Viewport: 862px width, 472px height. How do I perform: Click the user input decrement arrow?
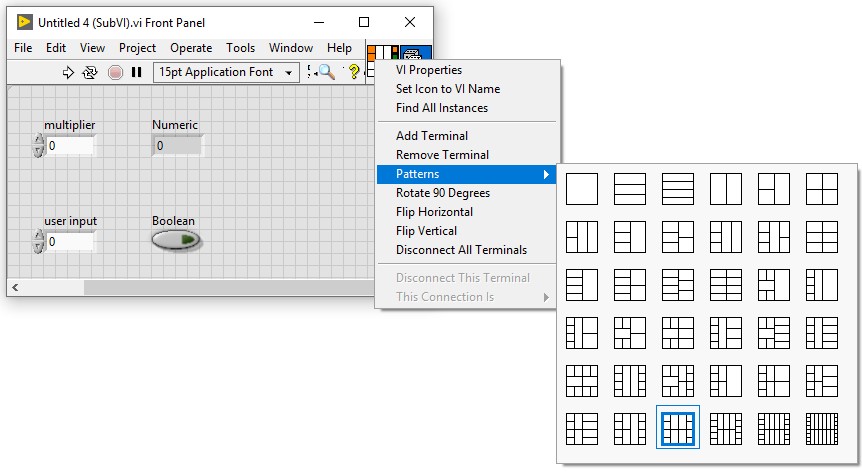[38, 247]
